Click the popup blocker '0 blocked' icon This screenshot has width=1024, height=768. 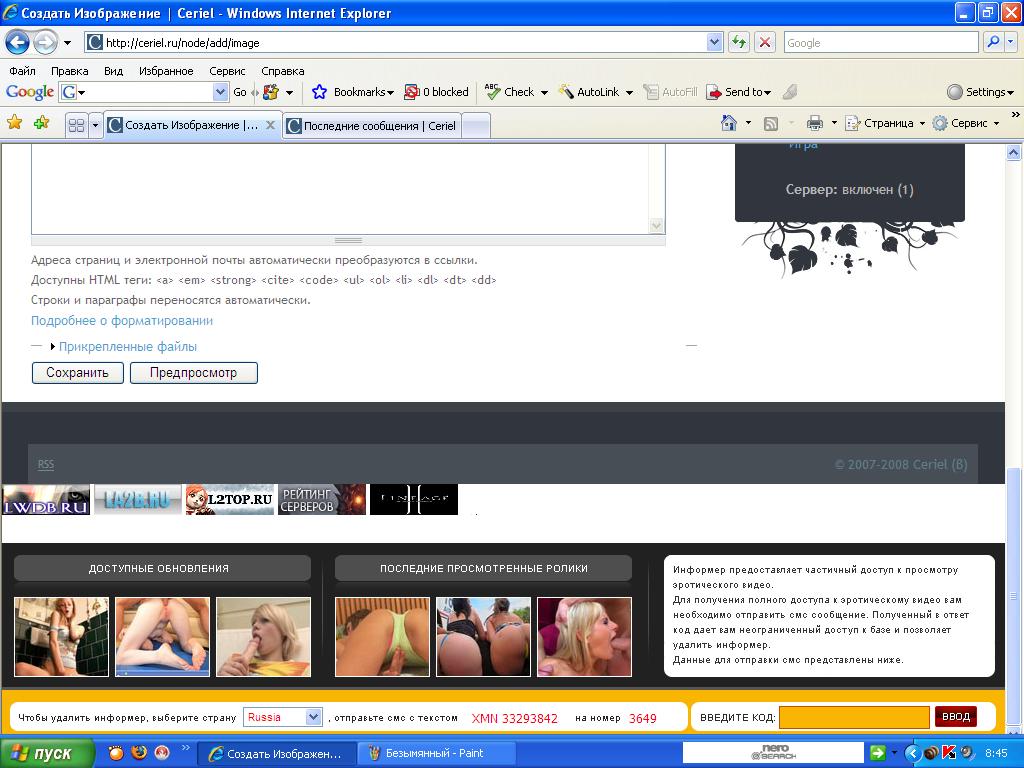click(x=411, y=92)
